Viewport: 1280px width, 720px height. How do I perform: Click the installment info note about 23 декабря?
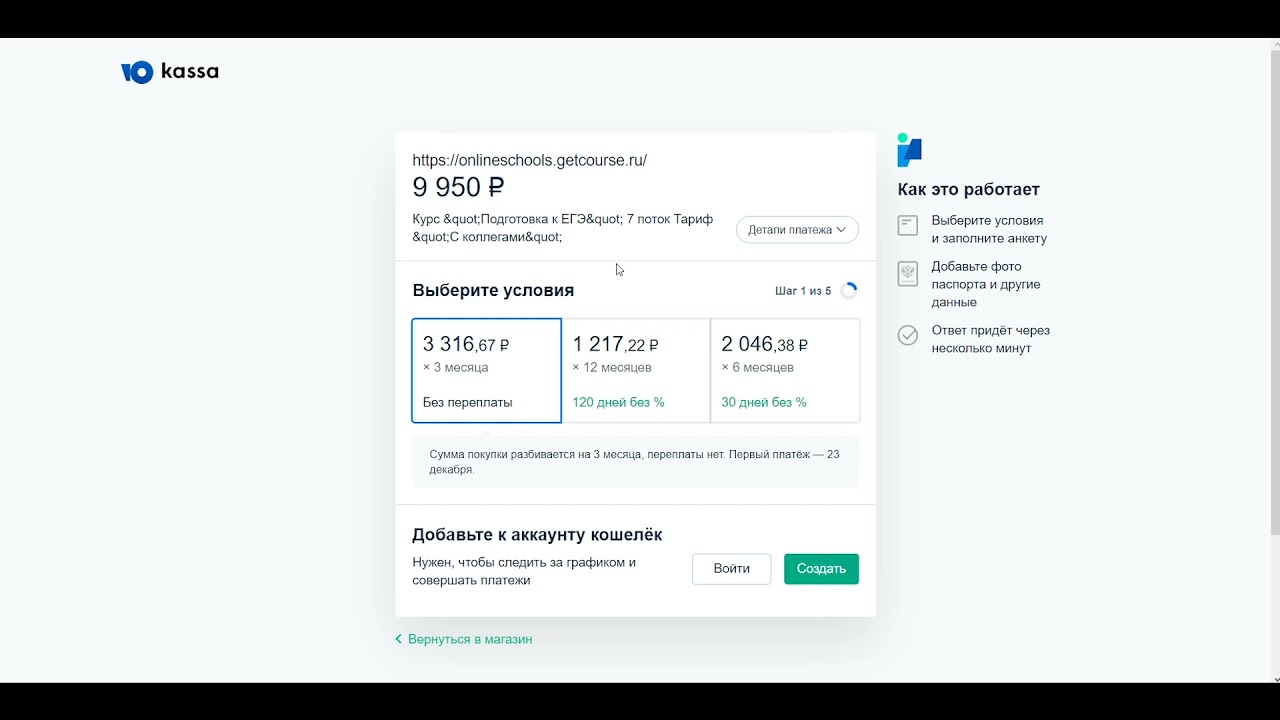pos(636,462)
